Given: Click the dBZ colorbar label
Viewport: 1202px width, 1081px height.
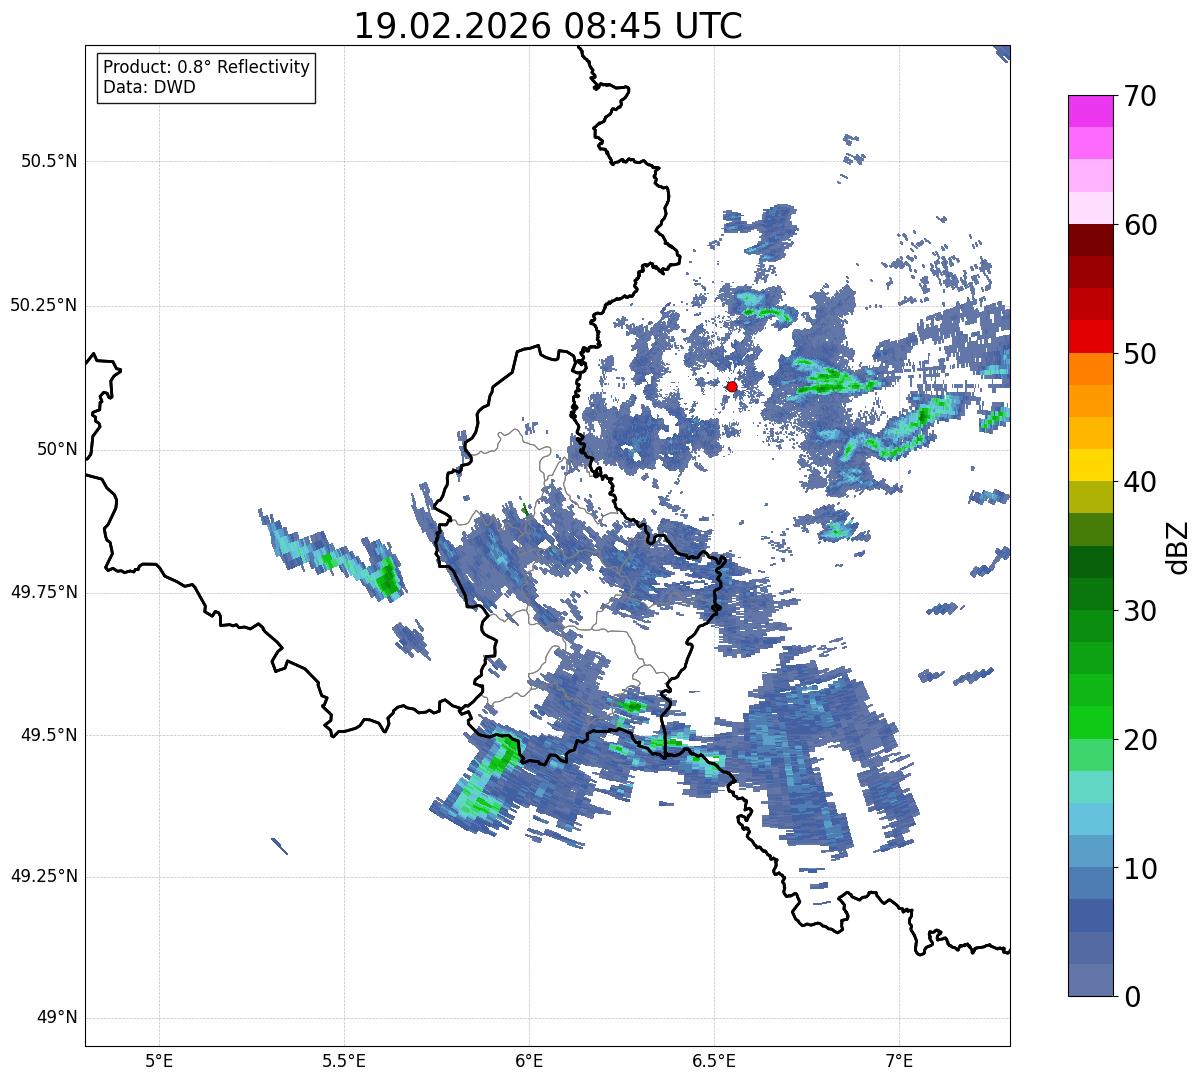Looking at the screenshot, I should pyautogui.click(x=1178, y=546).
